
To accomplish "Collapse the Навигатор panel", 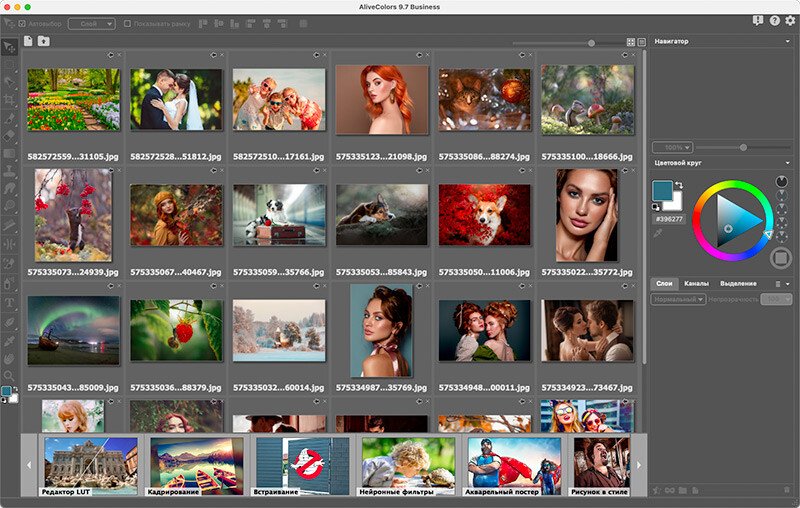I will pyautogui.click(x=789, y=41).
